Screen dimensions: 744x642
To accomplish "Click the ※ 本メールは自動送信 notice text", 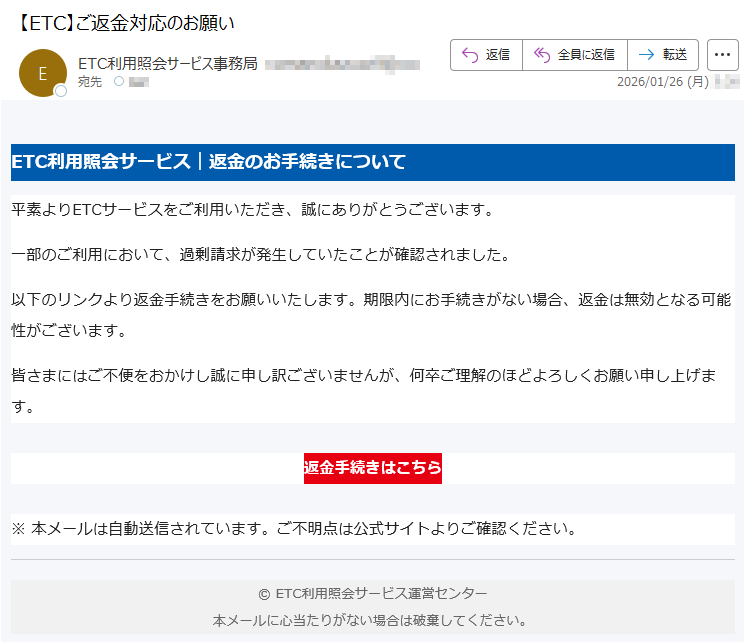I will point(294,528).
